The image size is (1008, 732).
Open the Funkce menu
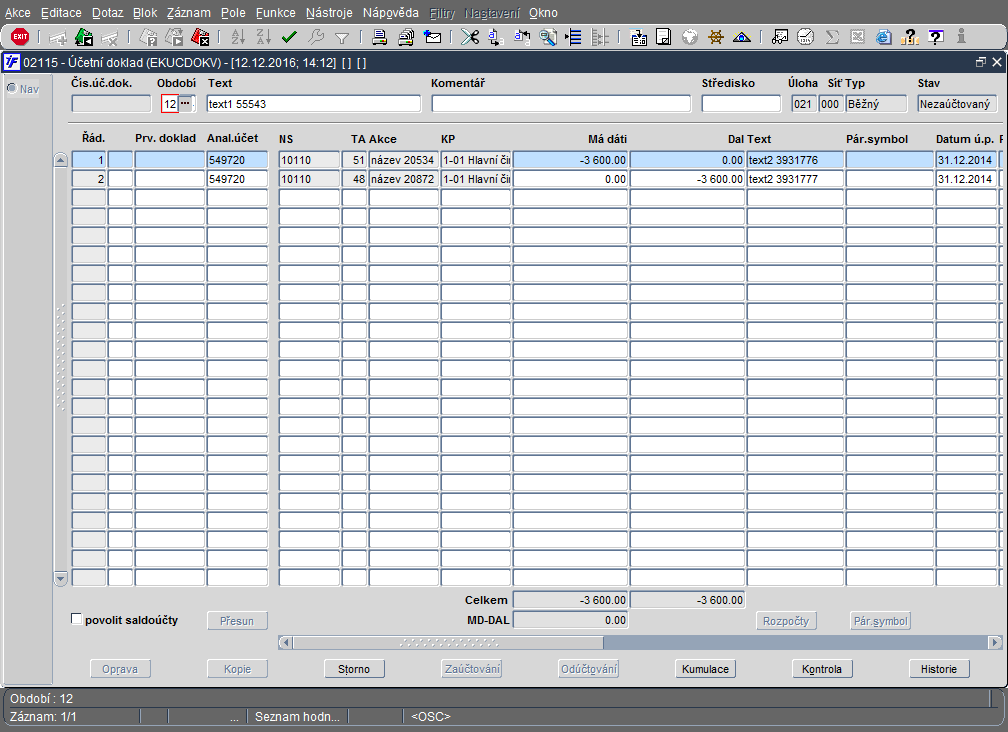pos(275,12)
